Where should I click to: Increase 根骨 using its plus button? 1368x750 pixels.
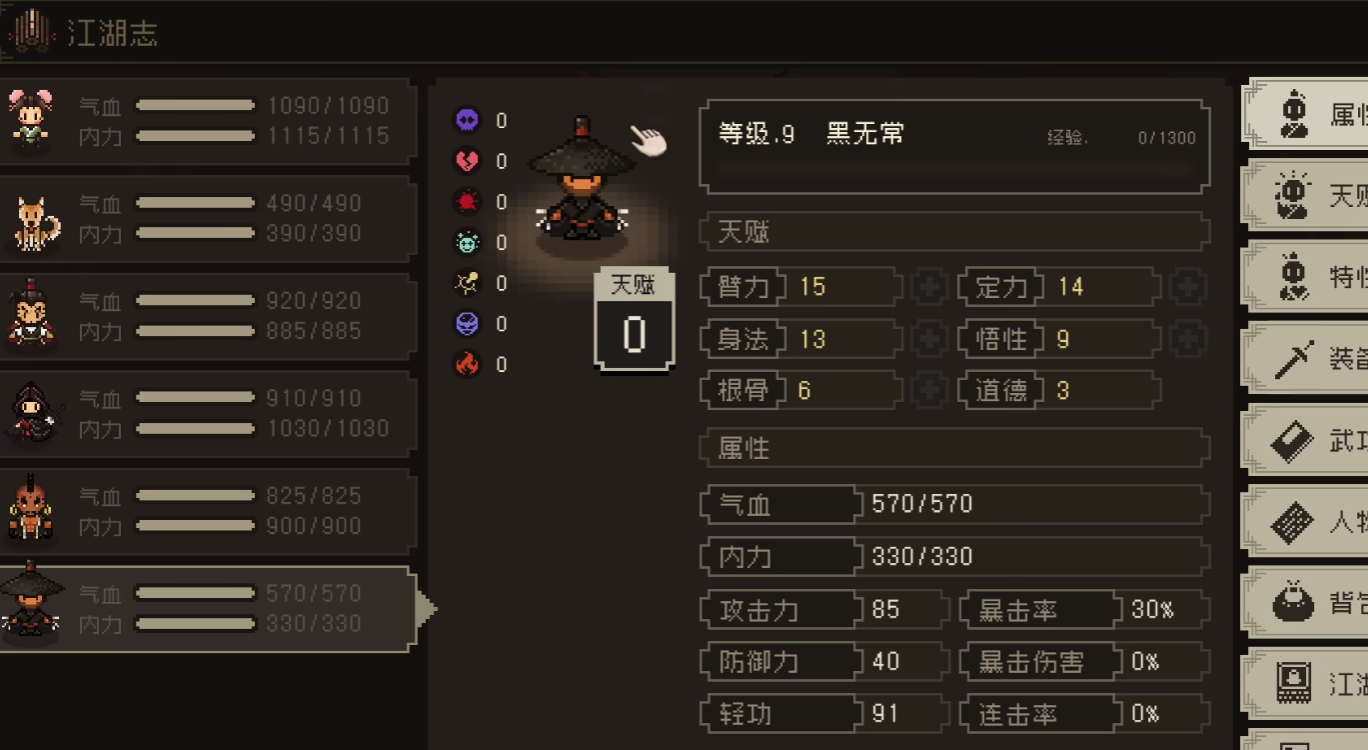click(928, 391)
